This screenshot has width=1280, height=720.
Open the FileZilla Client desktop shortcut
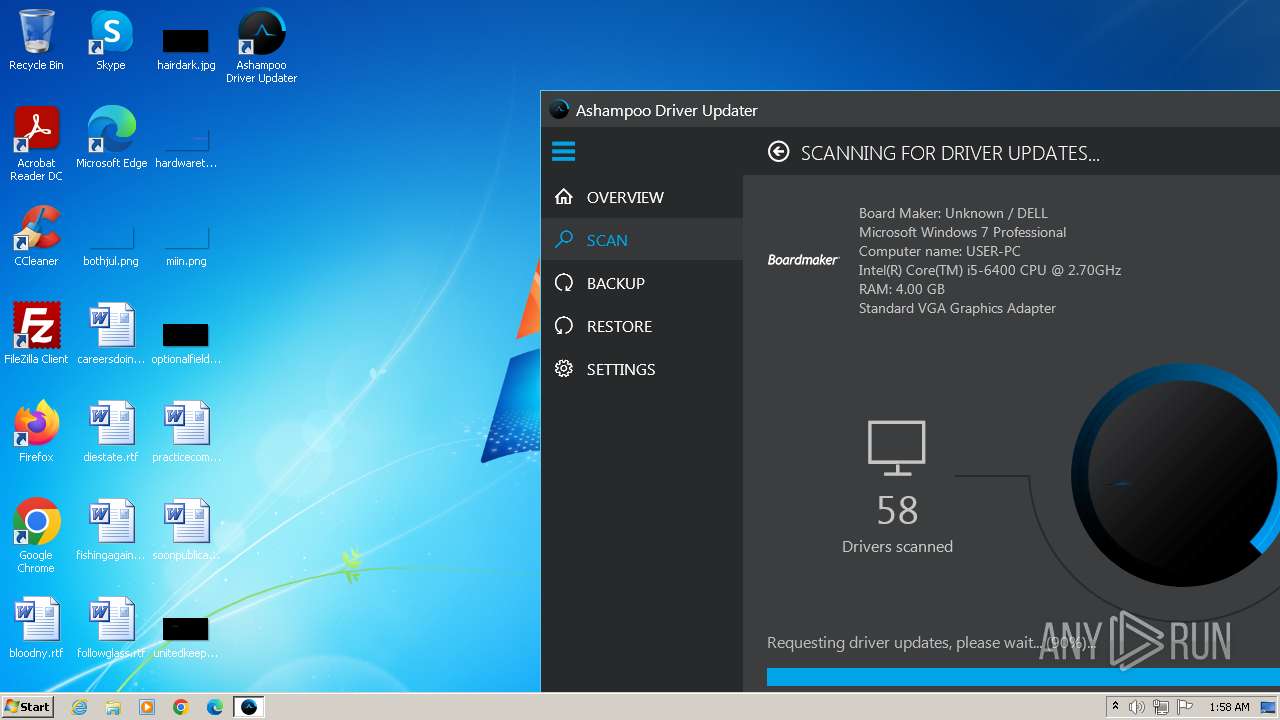[36, 335]
